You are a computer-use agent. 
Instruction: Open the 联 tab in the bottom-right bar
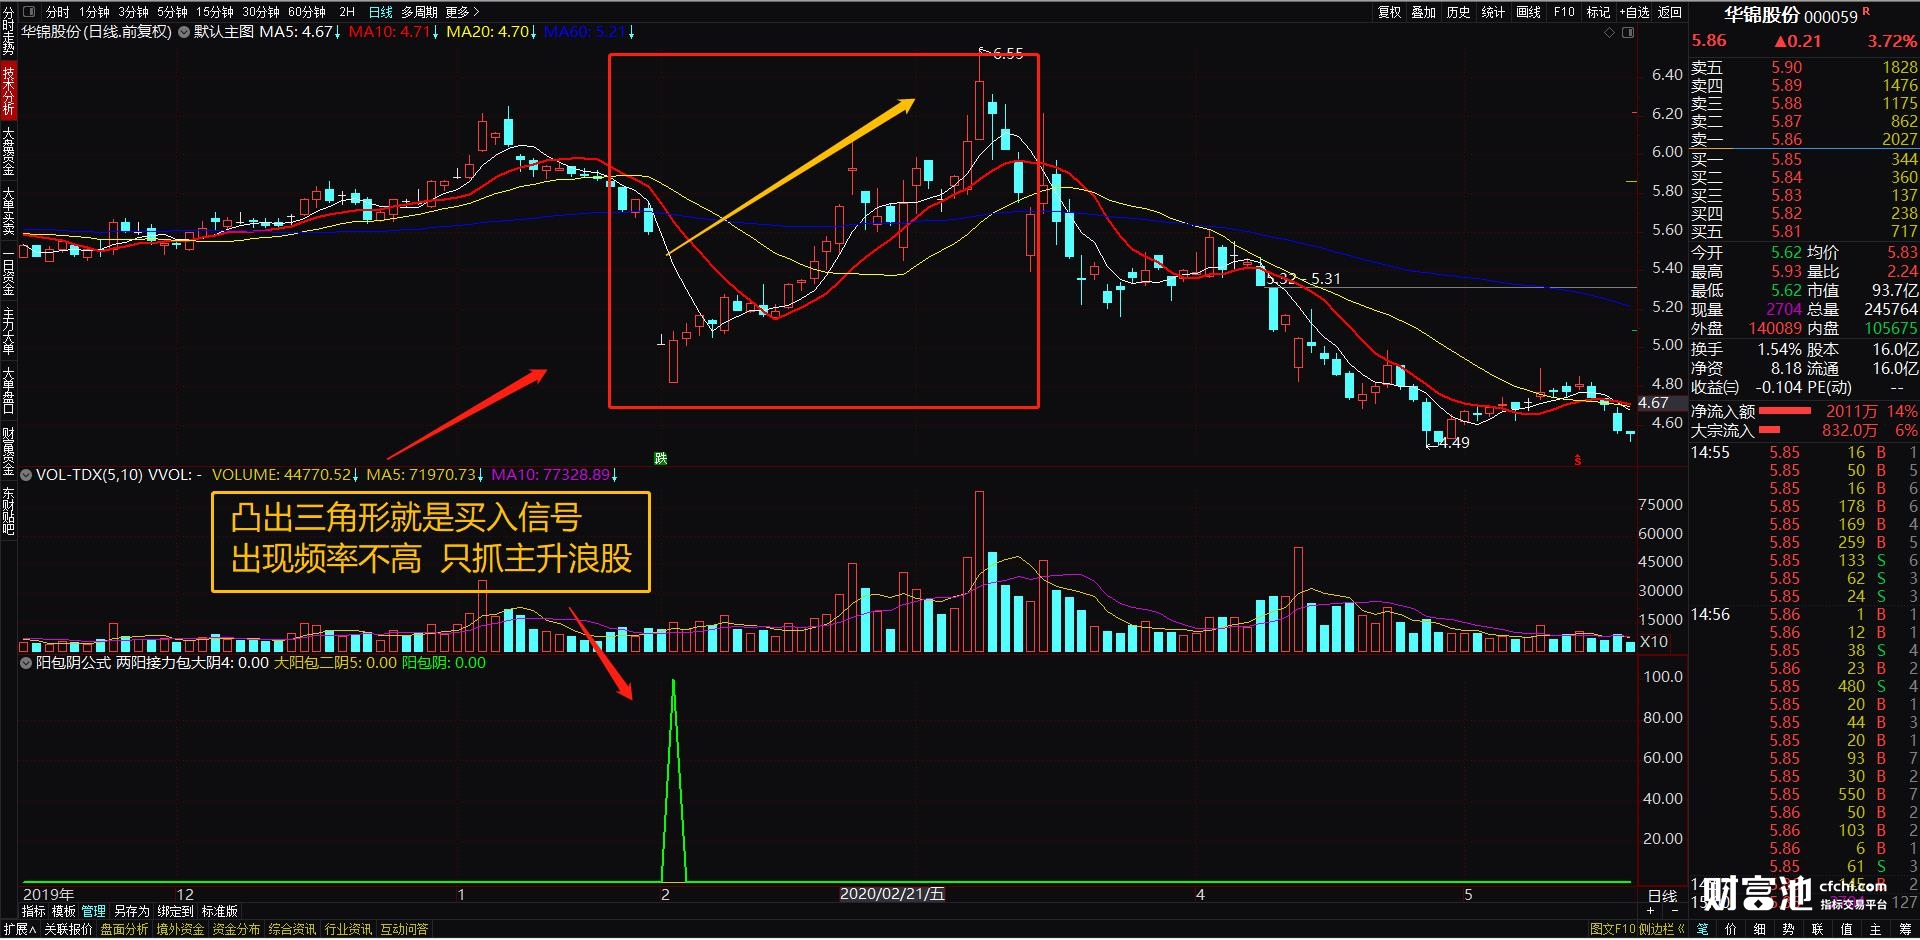1818,929
